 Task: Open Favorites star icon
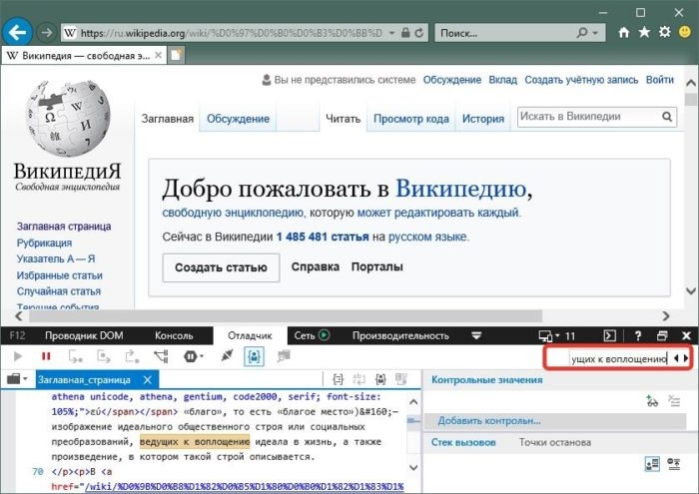[x=644, y=32]
